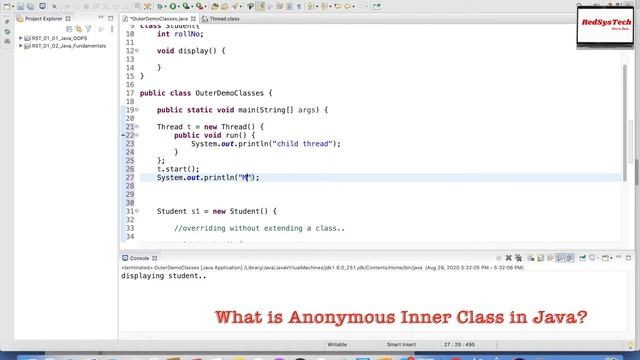Clear the Console output
This screenshot has height=360, width=640.
[531, 258]
